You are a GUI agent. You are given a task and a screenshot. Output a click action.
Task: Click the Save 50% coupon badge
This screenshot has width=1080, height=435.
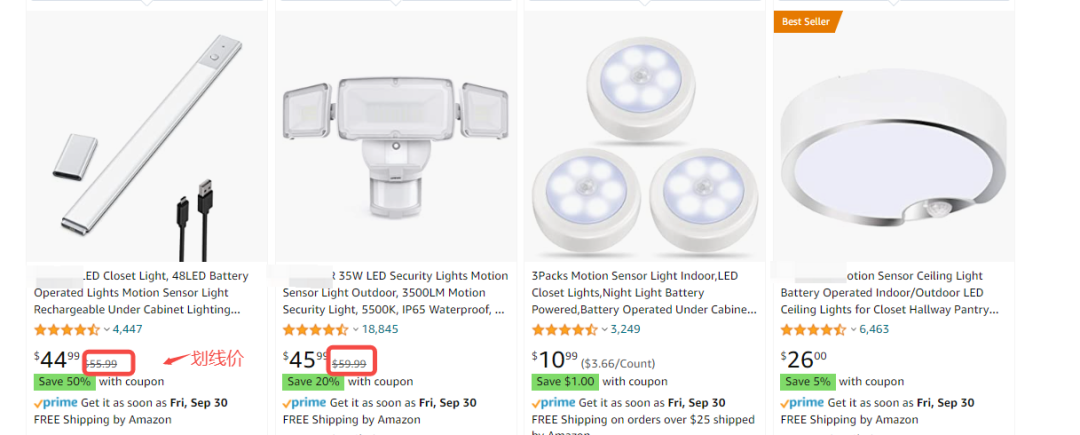(63, 381)
